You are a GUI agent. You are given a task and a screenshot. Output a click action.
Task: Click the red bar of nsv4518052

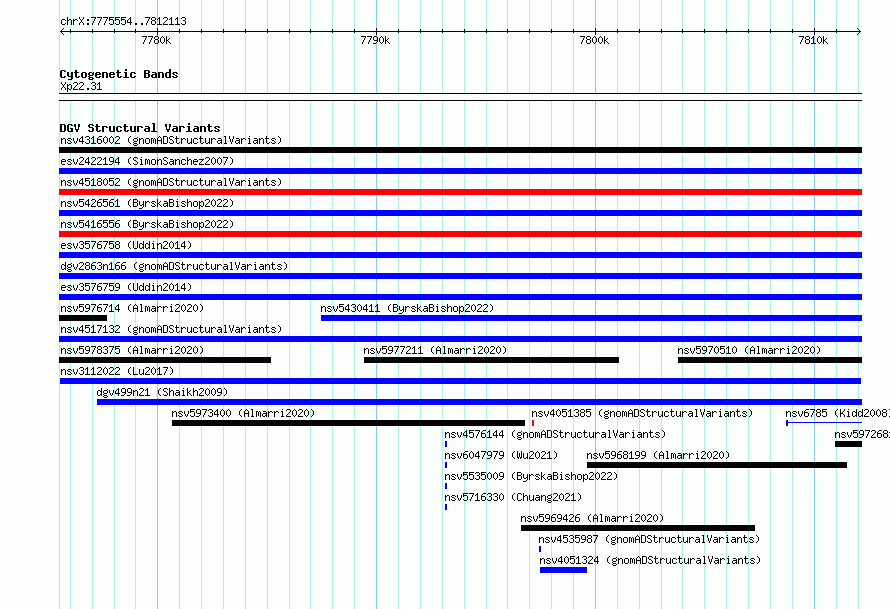(x=460, y=192)
